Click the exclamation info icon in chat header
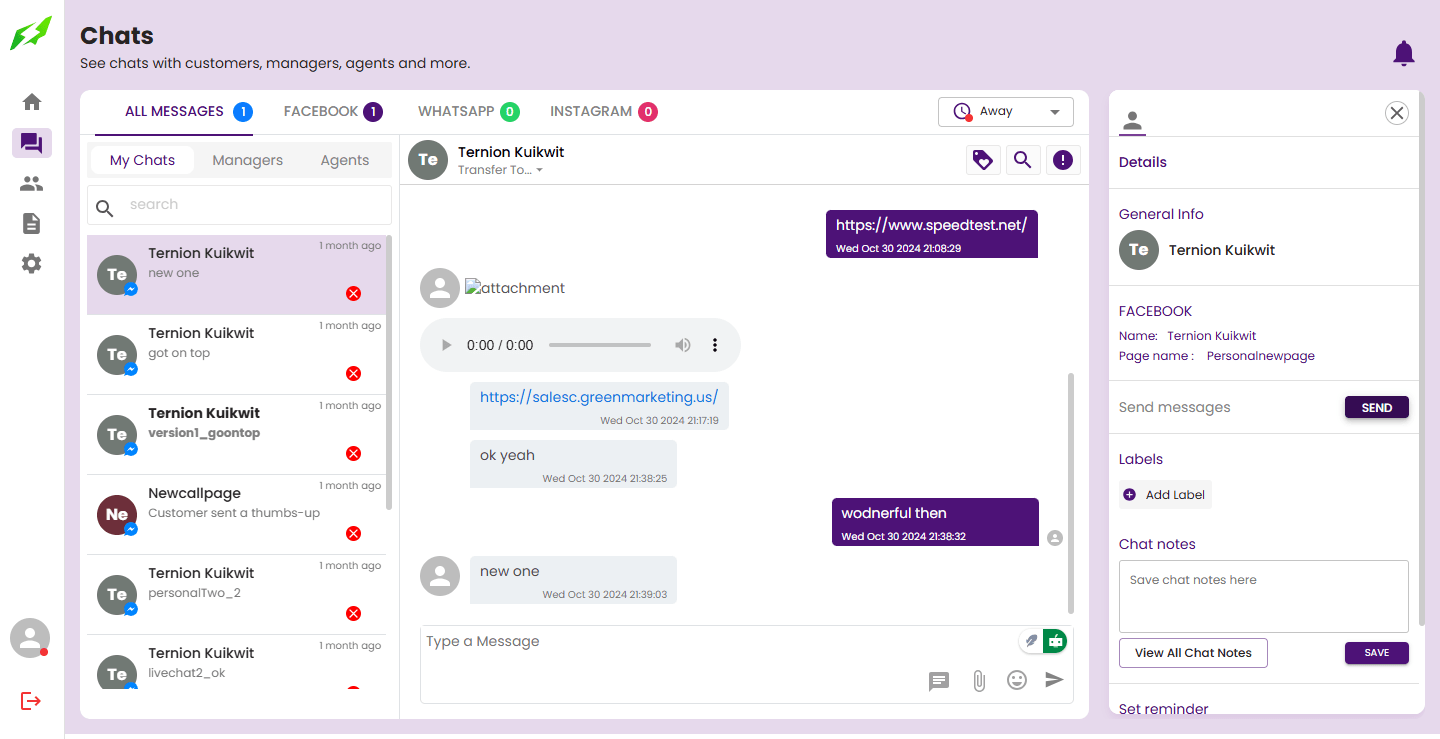 pos(1063,160)
